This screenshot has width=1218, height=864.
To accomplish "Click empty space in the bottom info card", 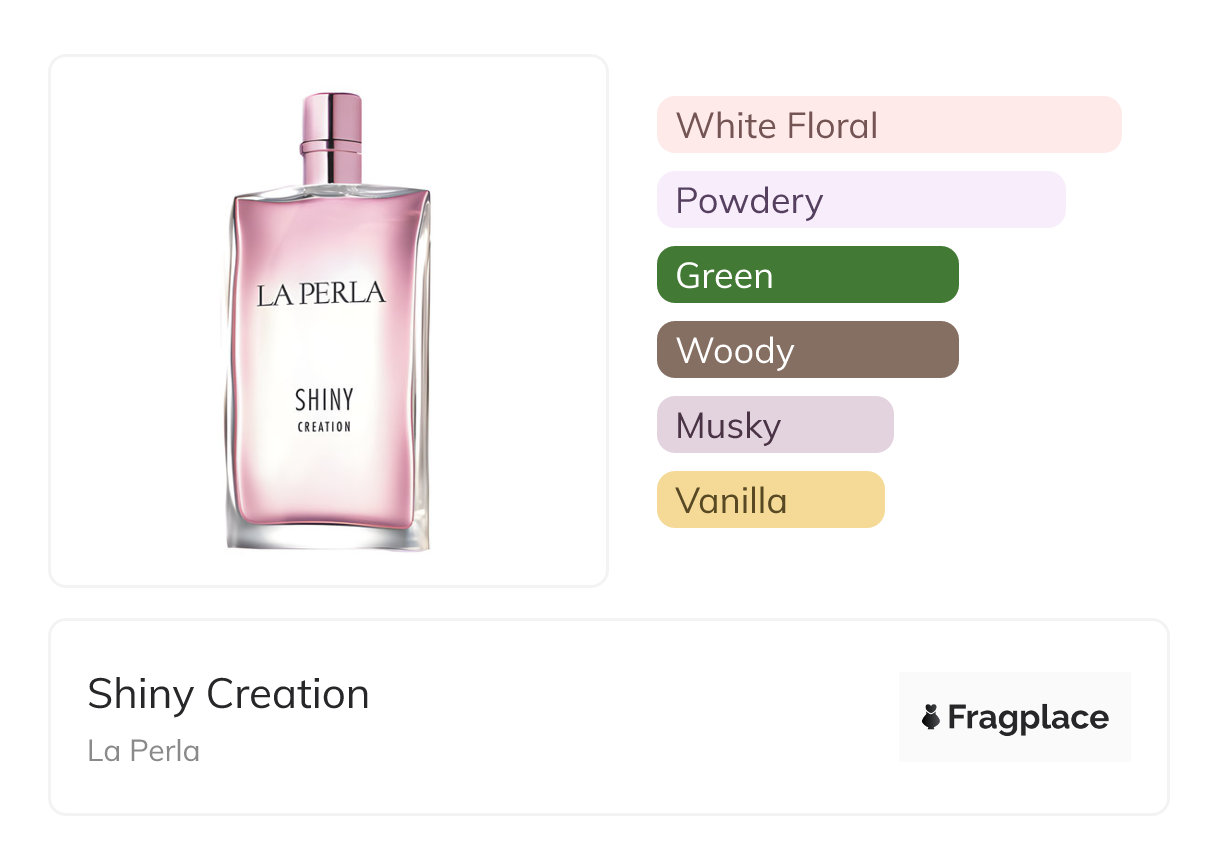I will click(620, 720).
